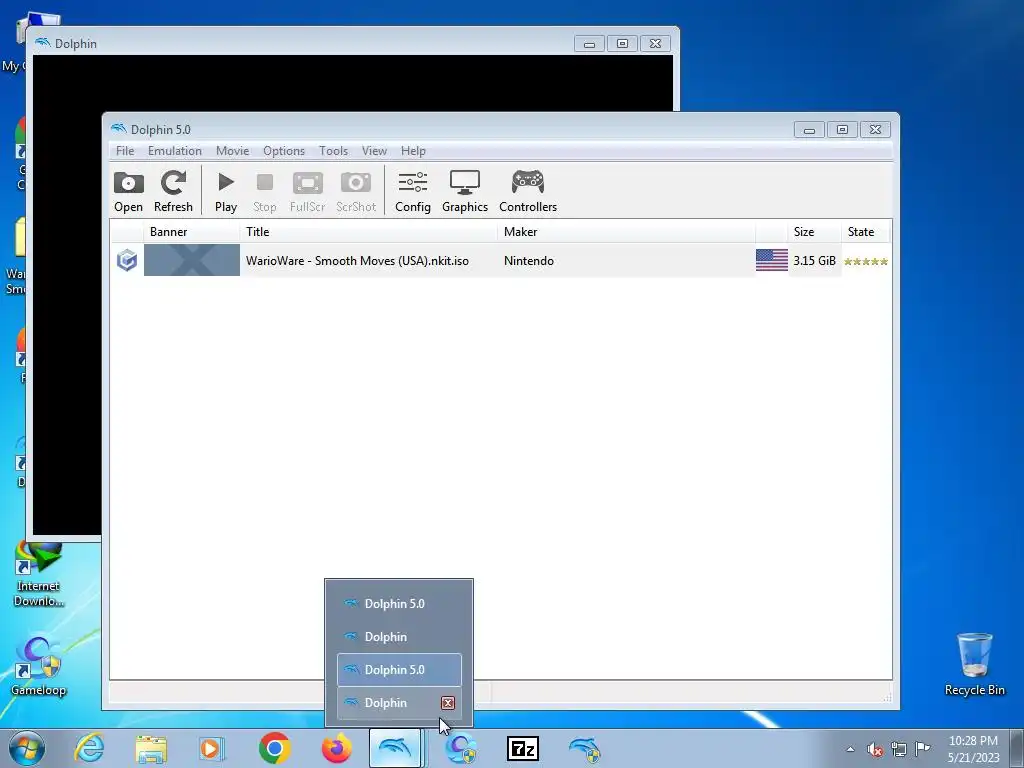Click the Nintendo maker cell
This screenshot has width=1024, height=768.
(x=528, y=261)
